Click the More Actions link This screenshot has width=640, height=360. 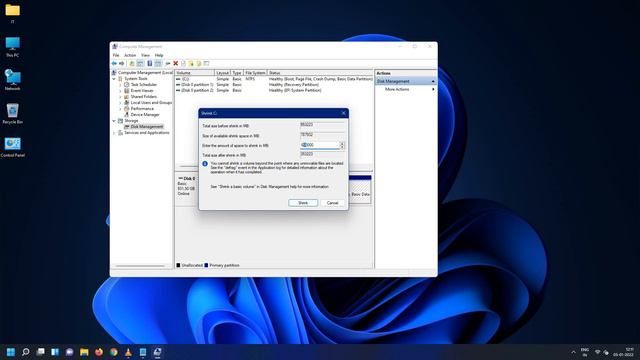[397, 89]
